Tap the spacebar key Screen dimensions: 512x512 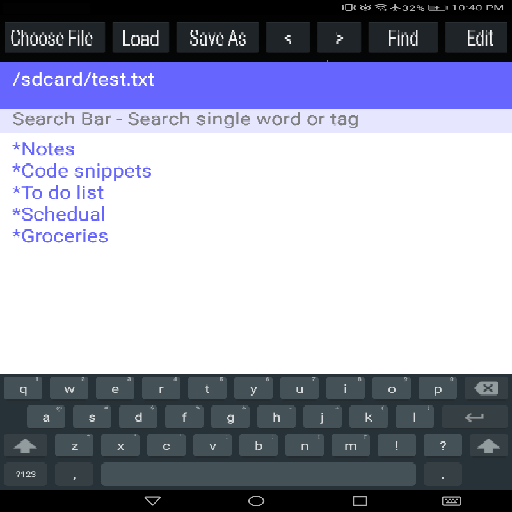tap(258, 474)
